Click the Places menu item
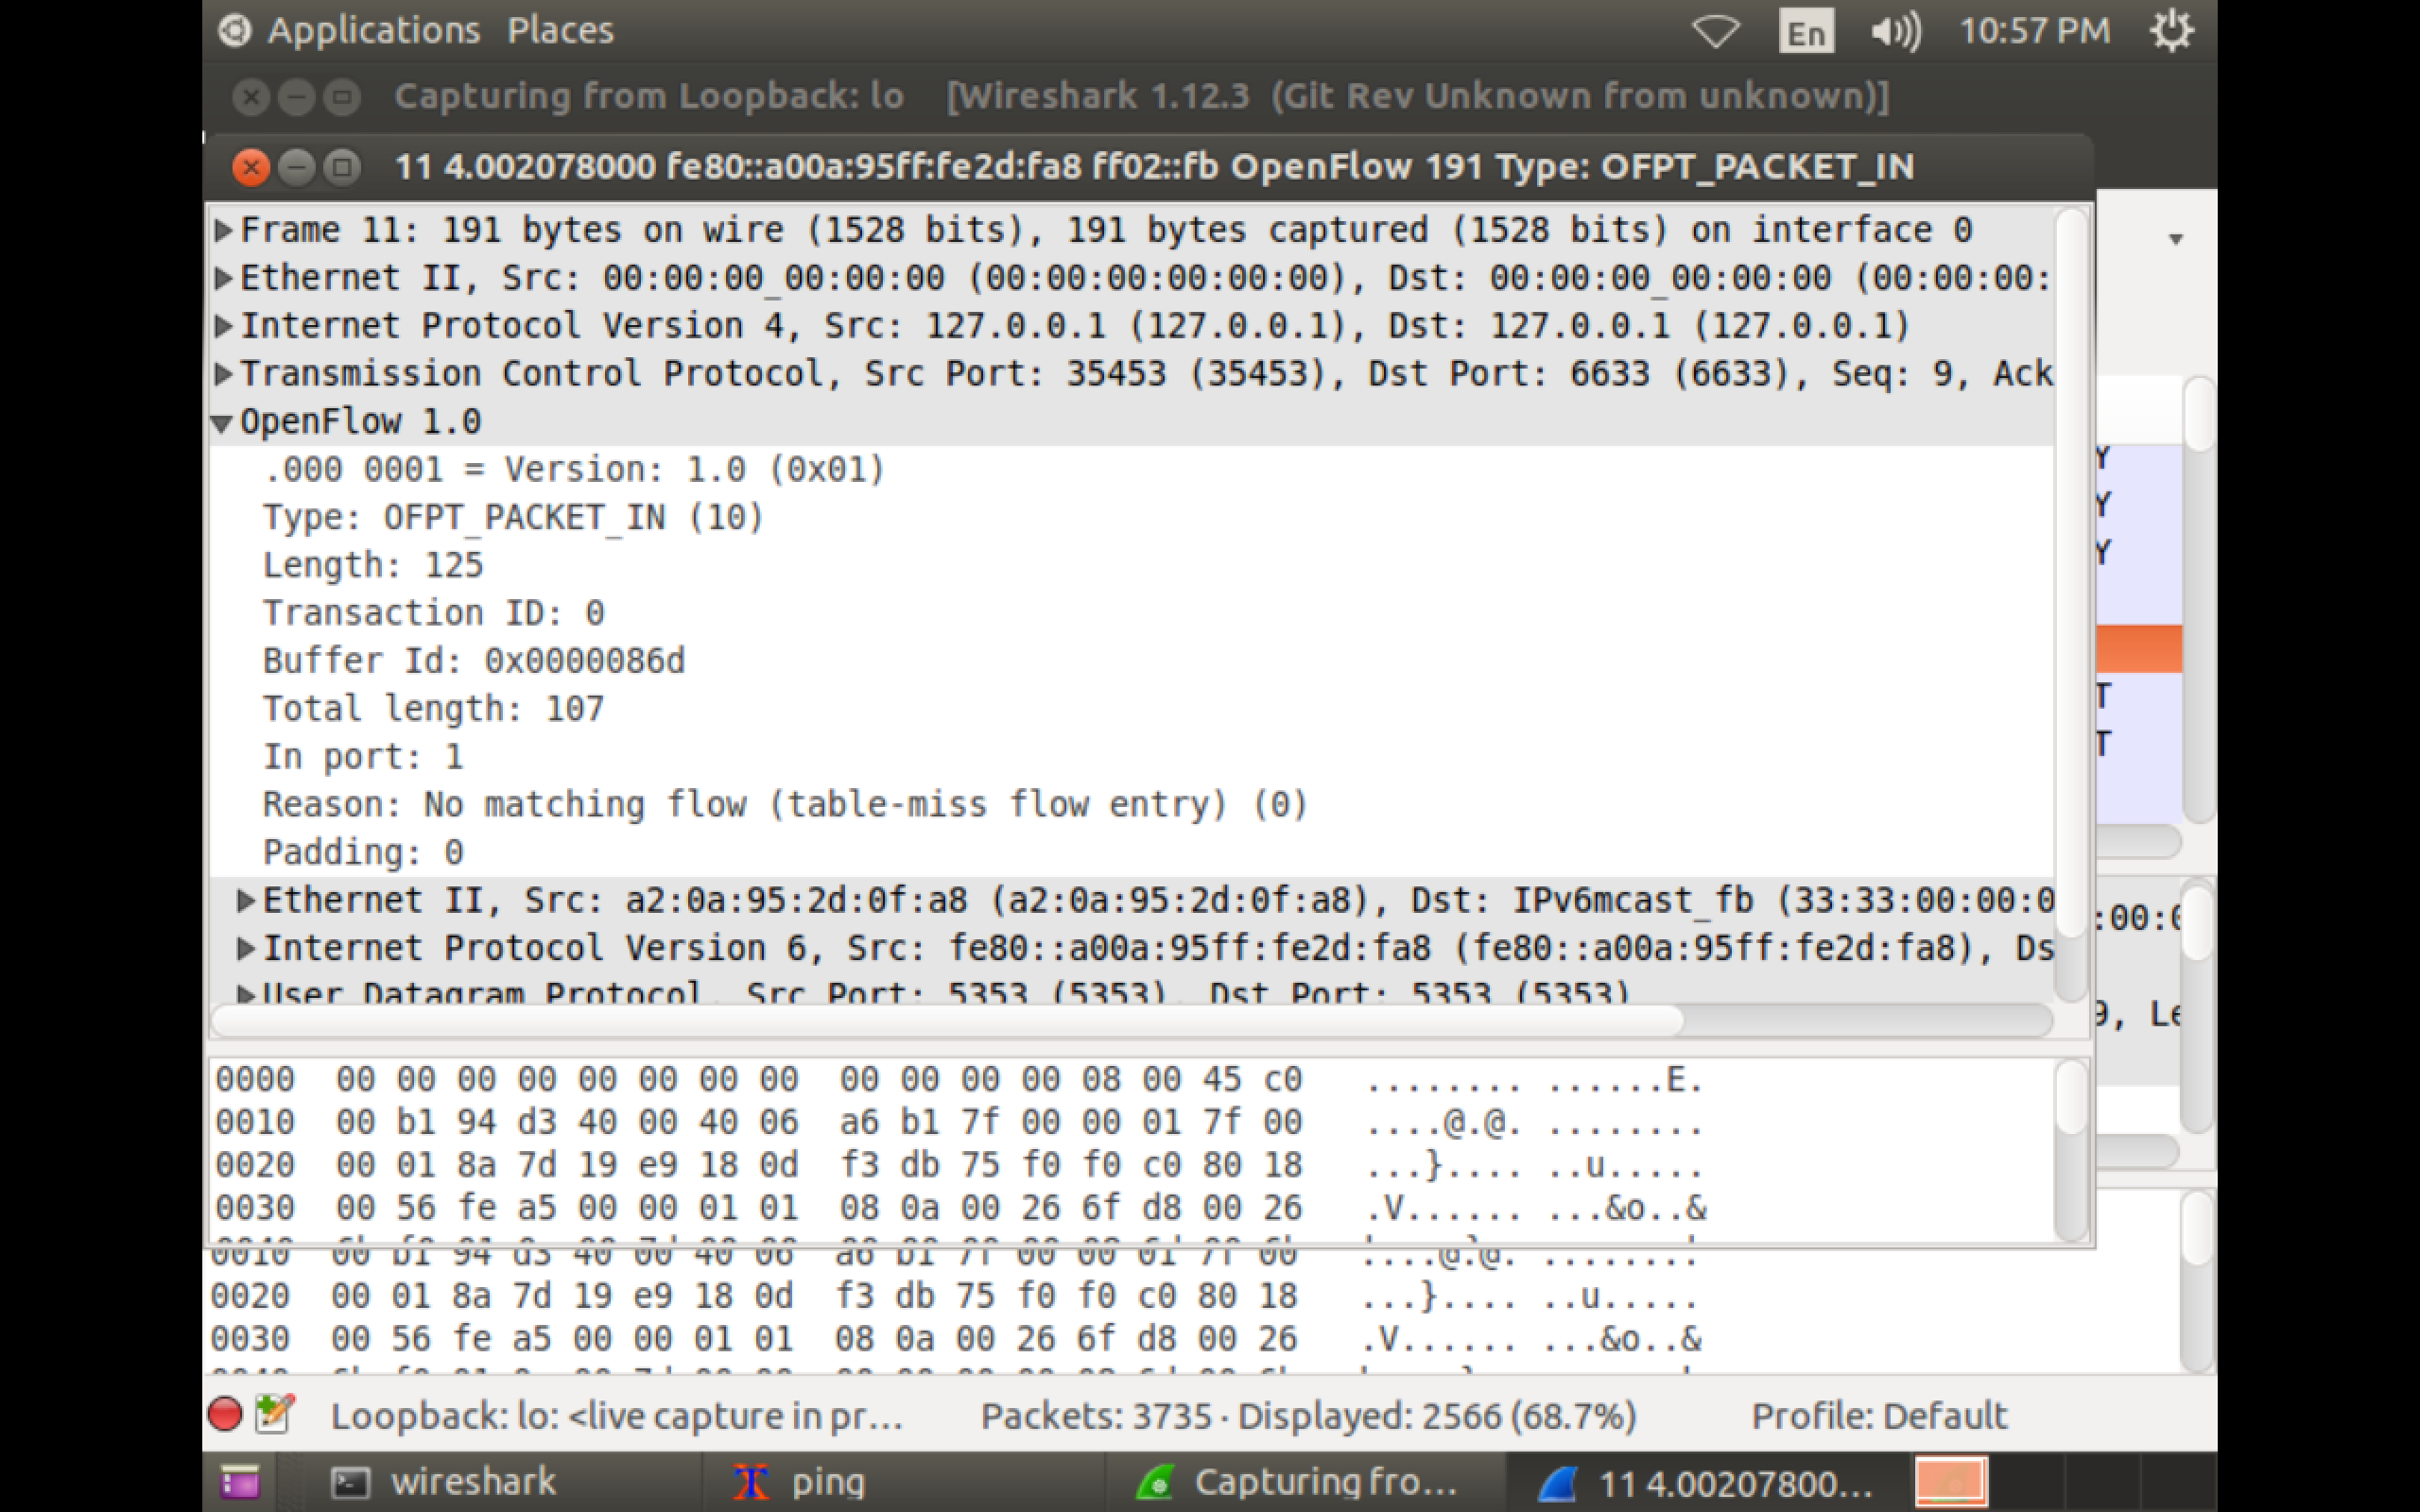 click(x=560, y=31)
